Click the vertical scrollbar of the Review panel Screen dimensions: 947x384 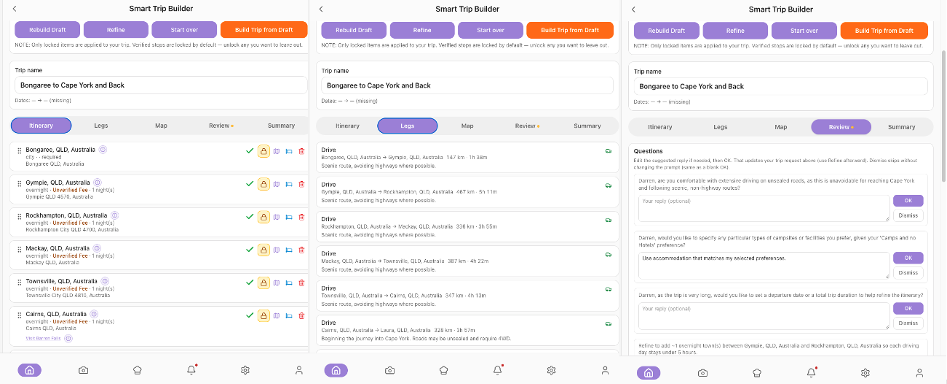(943, 115)
